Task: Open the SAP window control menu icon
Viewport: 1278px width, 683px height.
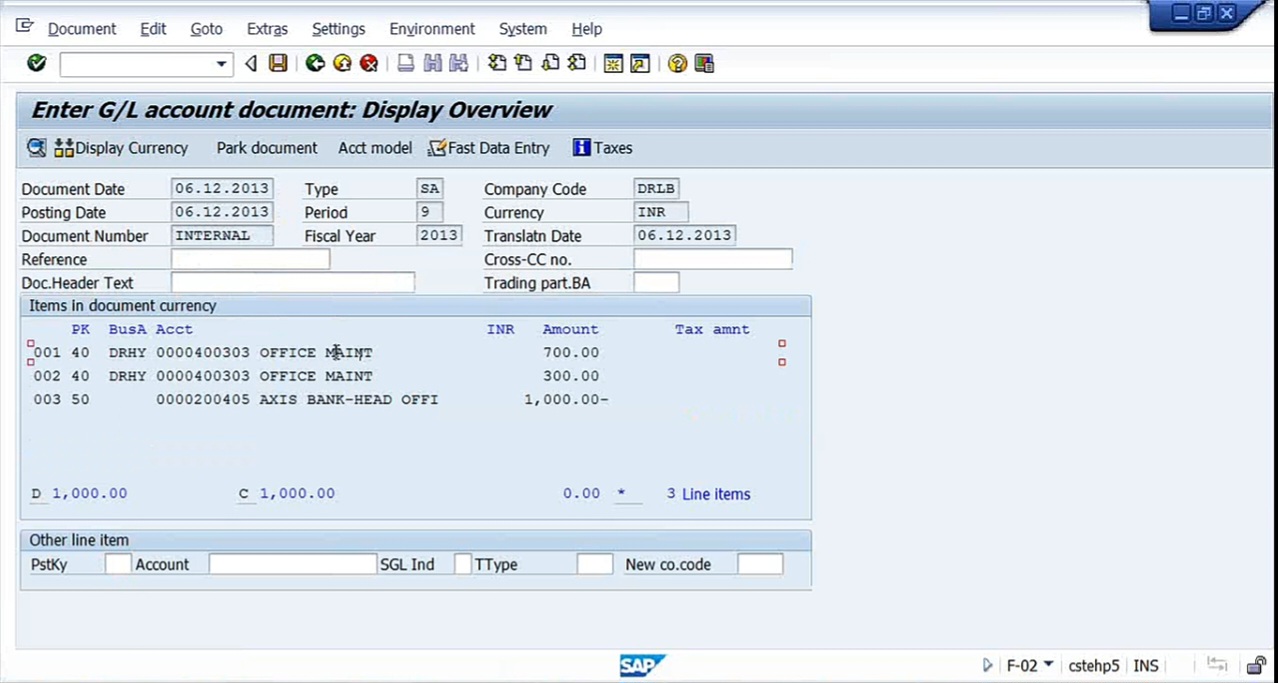Action: point(25,28)
